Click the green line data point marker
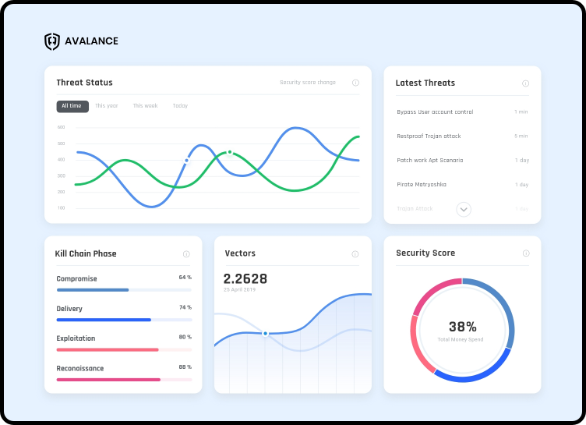 (230, 153)
